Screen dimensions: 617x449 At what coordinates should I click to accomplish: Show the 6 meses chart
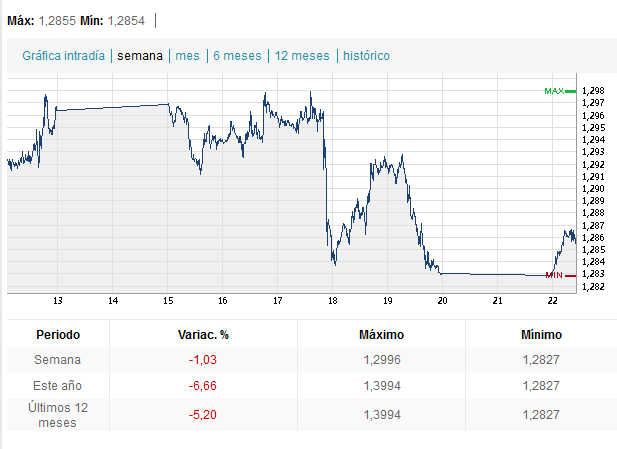tap(237, 56)
